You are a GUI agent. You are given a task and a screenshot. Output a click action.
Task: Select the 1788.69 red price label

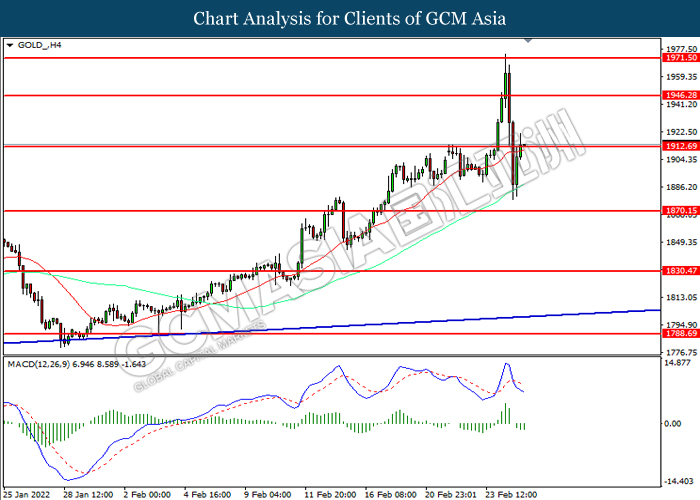point(681,333)
